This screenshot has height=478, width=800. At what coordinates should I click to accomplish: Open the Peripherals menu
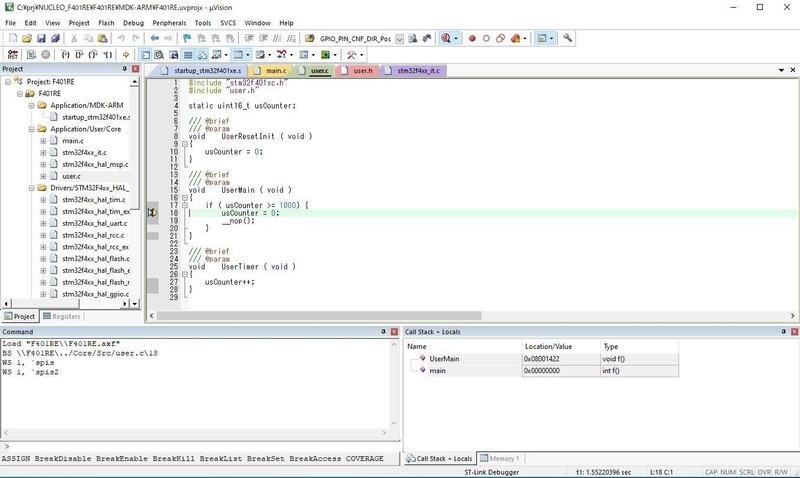pos(169,23)
